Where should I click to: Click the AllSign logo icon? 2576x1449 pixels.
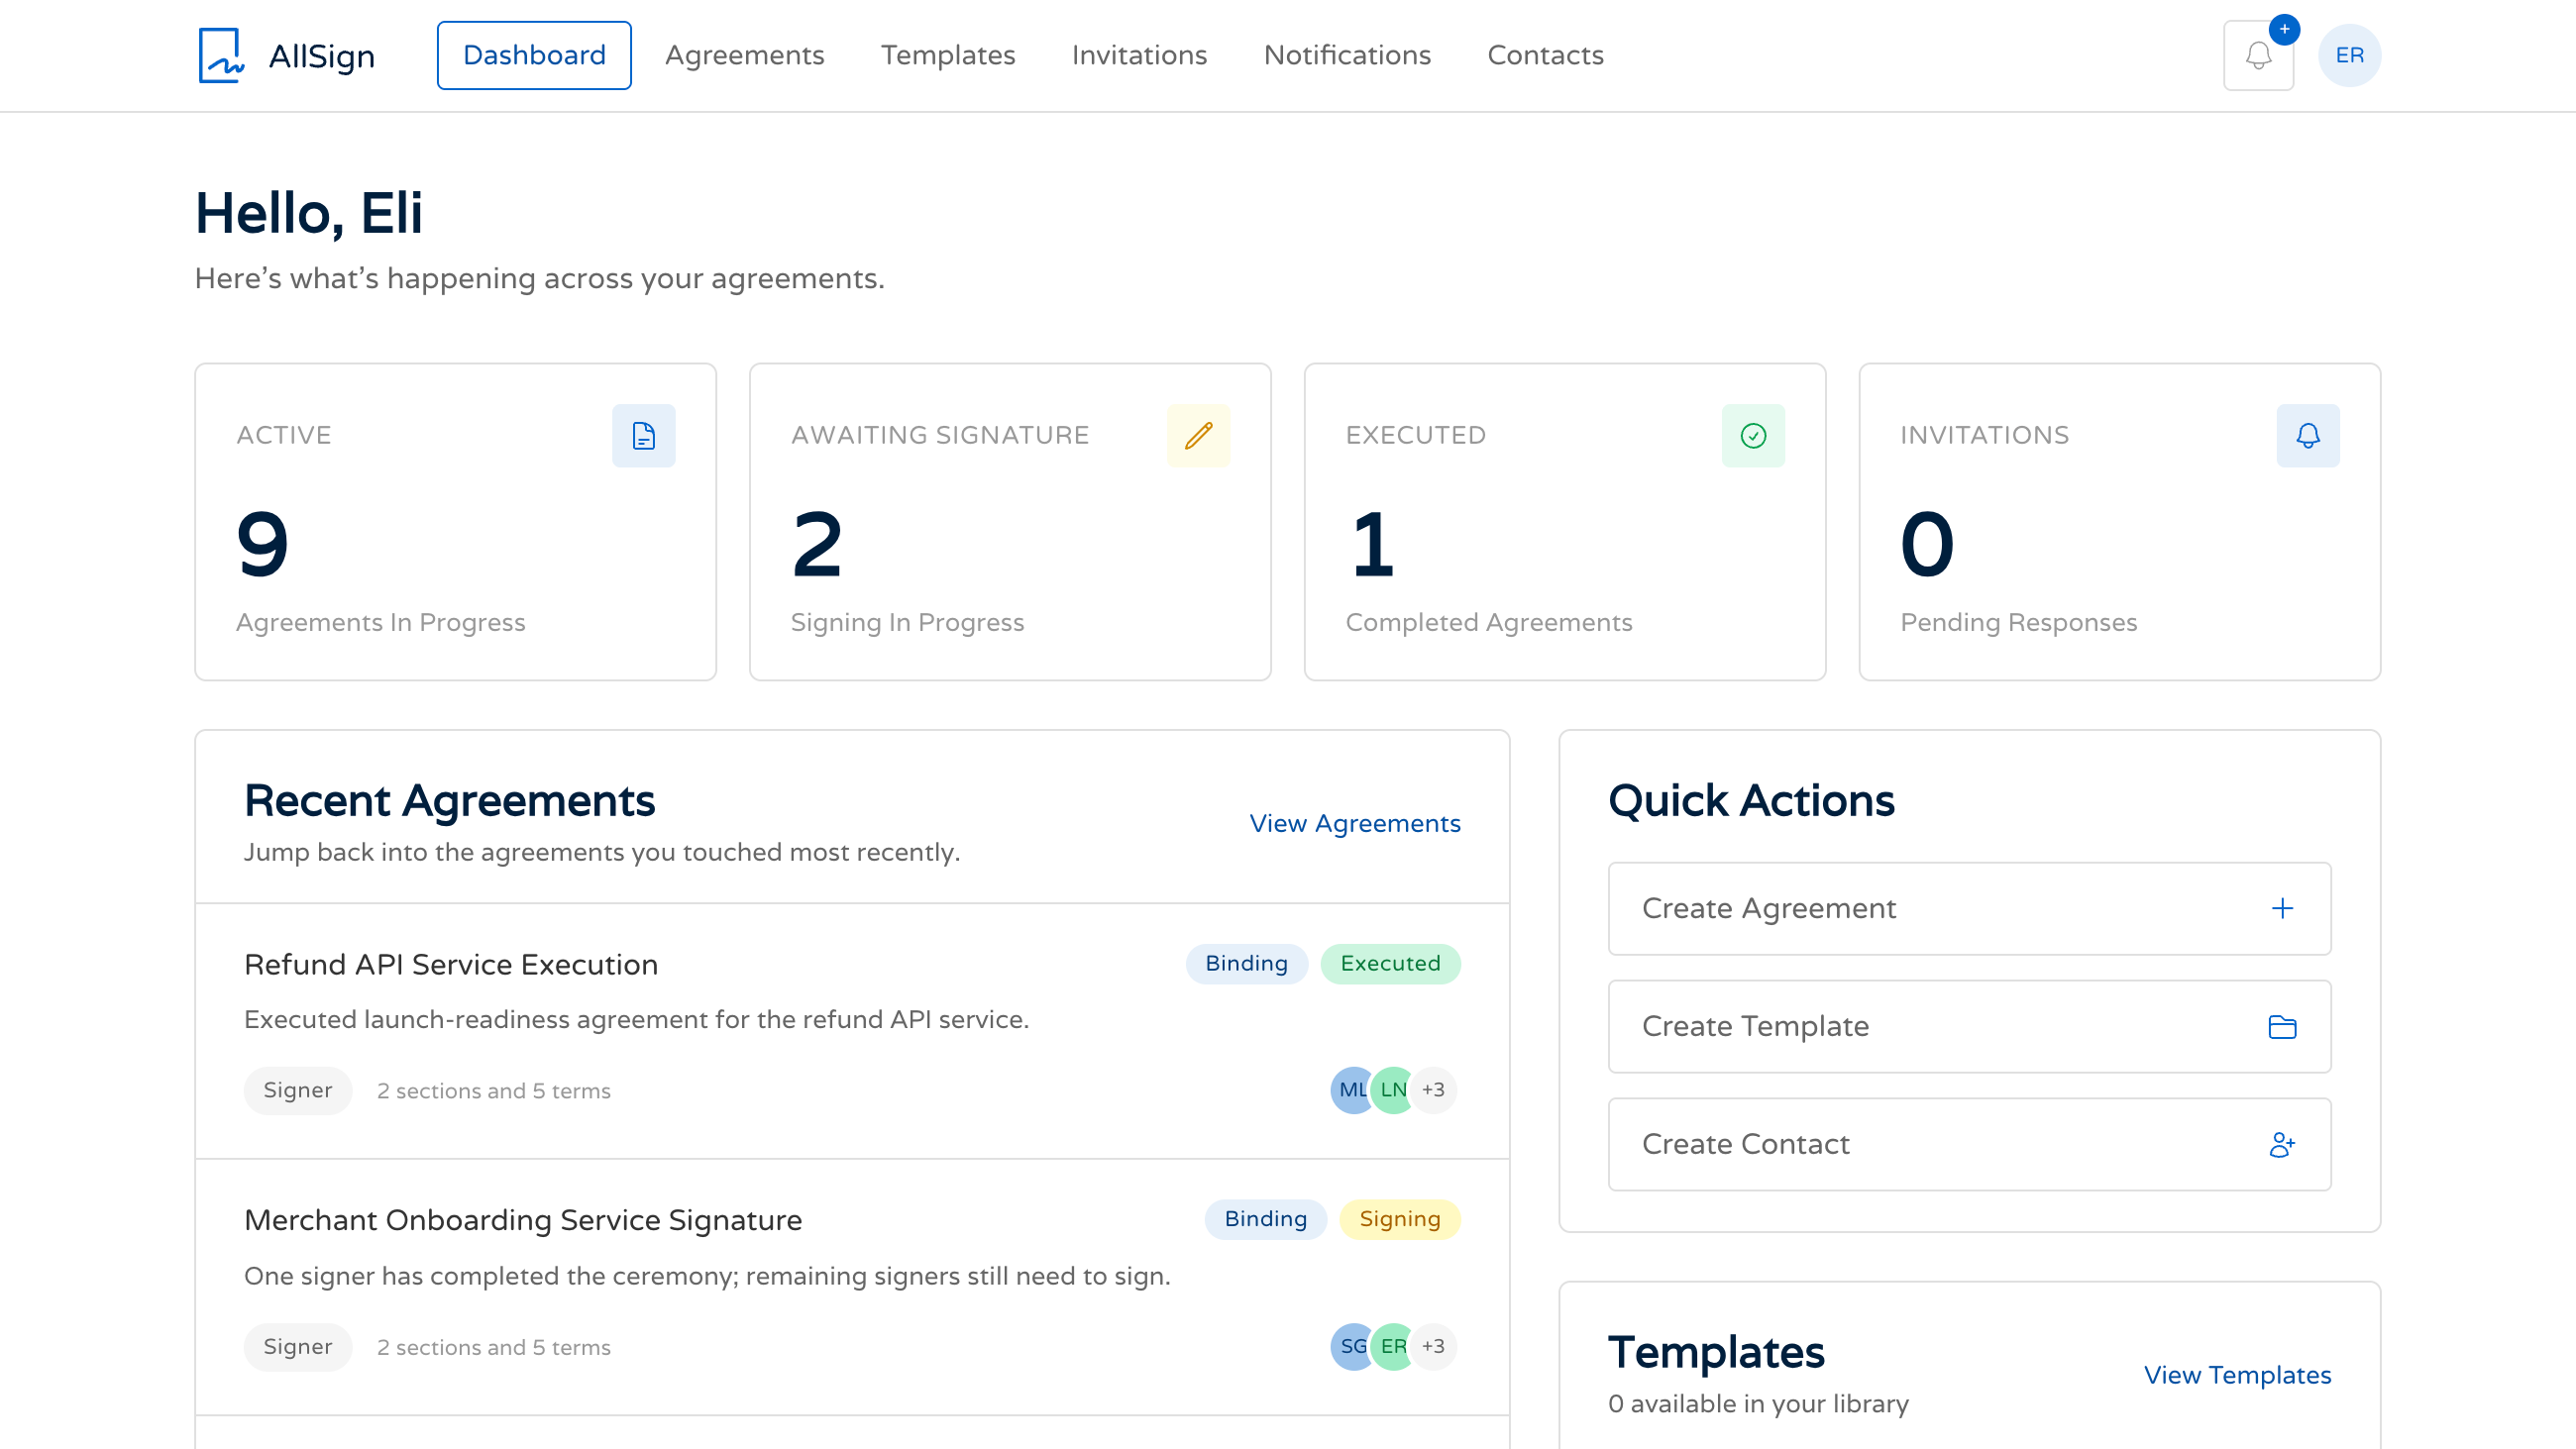221,55
